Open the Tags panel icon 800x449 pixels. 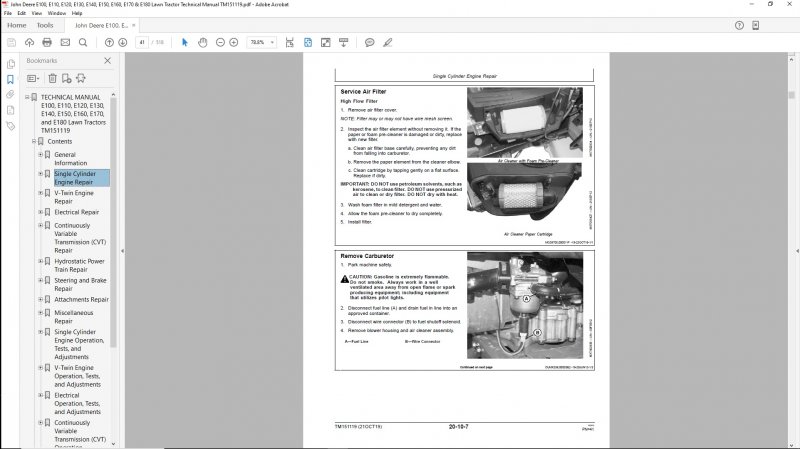(x=11, y=126)
